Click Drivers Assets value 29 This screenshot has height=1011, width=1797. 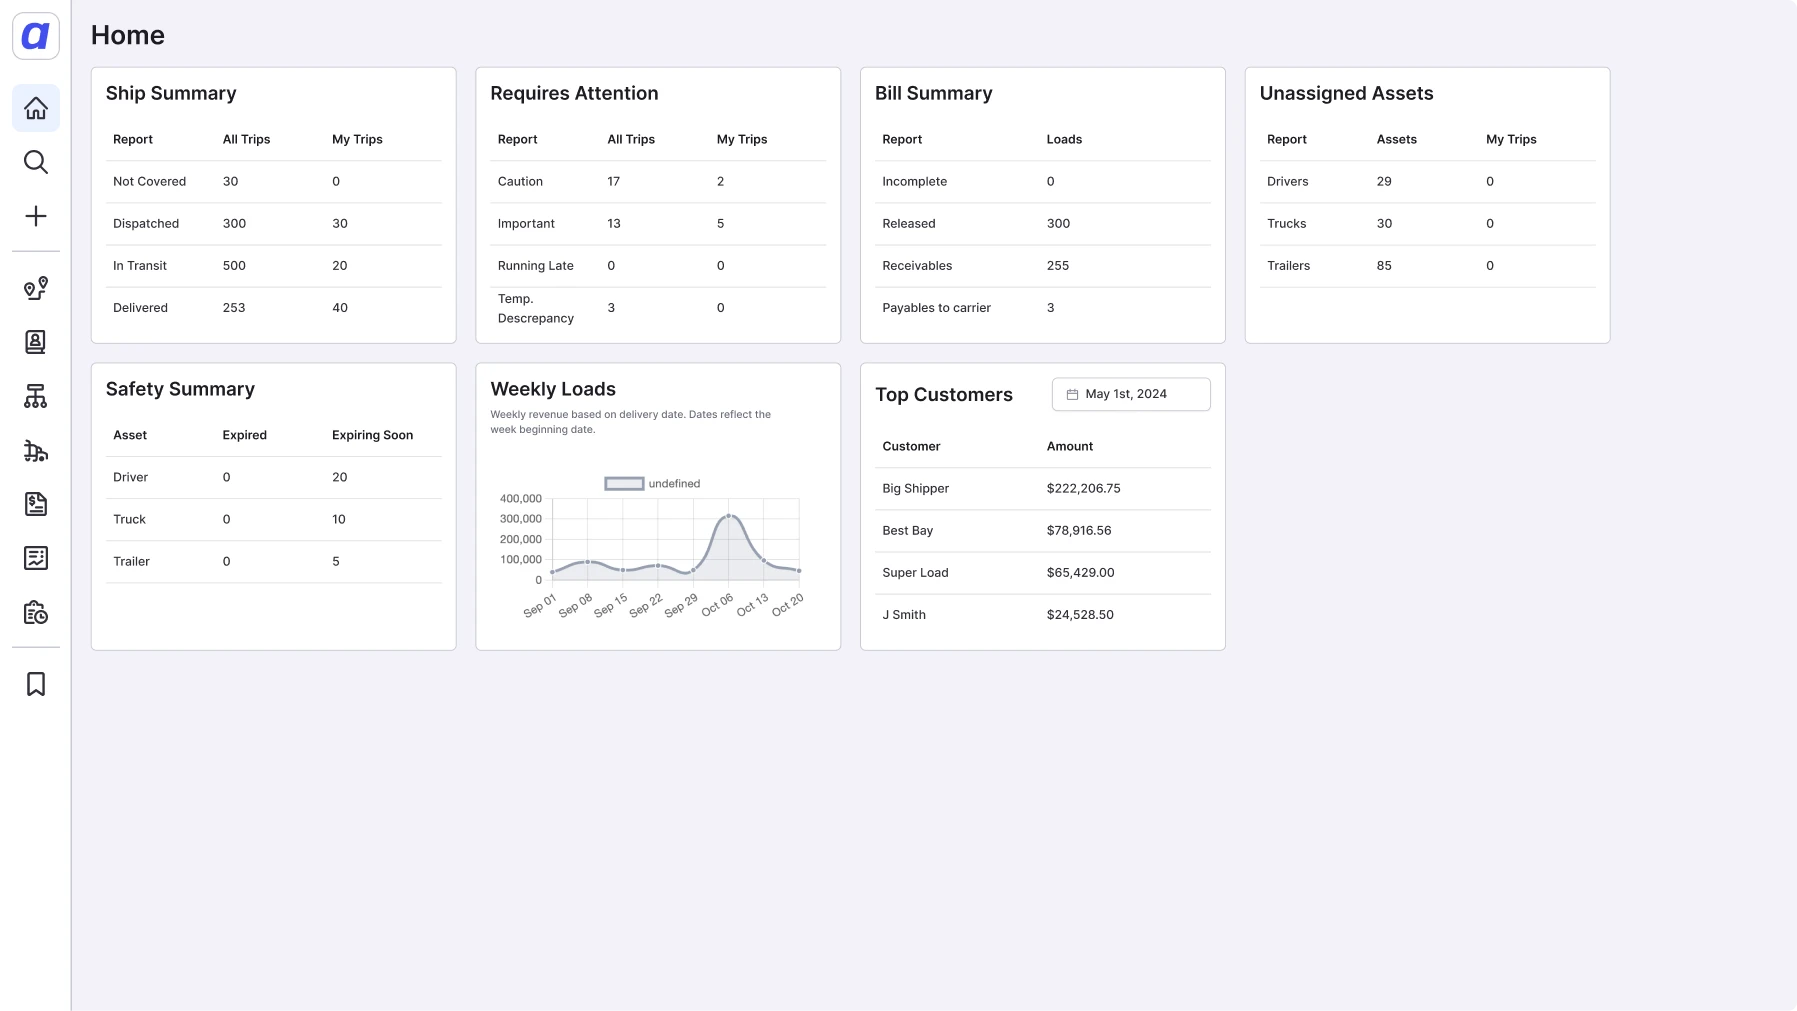click(x=1384, y=182)
